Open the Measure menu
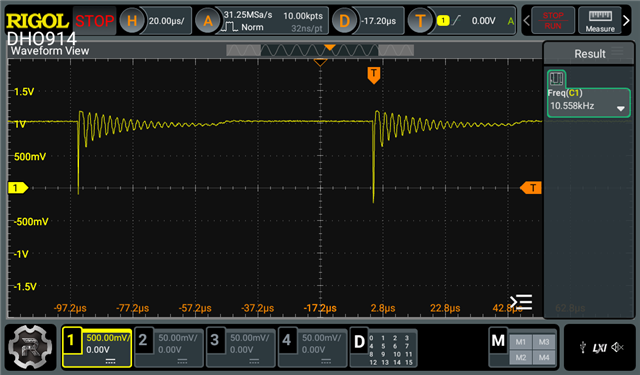Viewport: 640px width, 375px height. tap(600, 20)
